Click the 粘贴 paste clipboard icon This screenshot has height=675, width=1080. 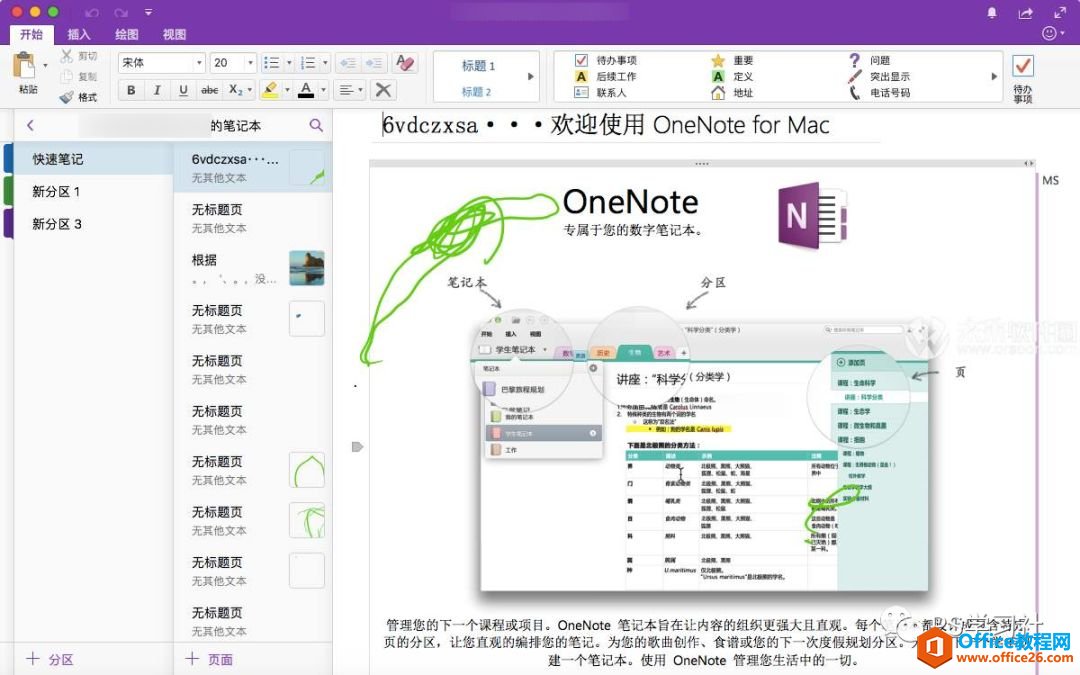(25, 66)
